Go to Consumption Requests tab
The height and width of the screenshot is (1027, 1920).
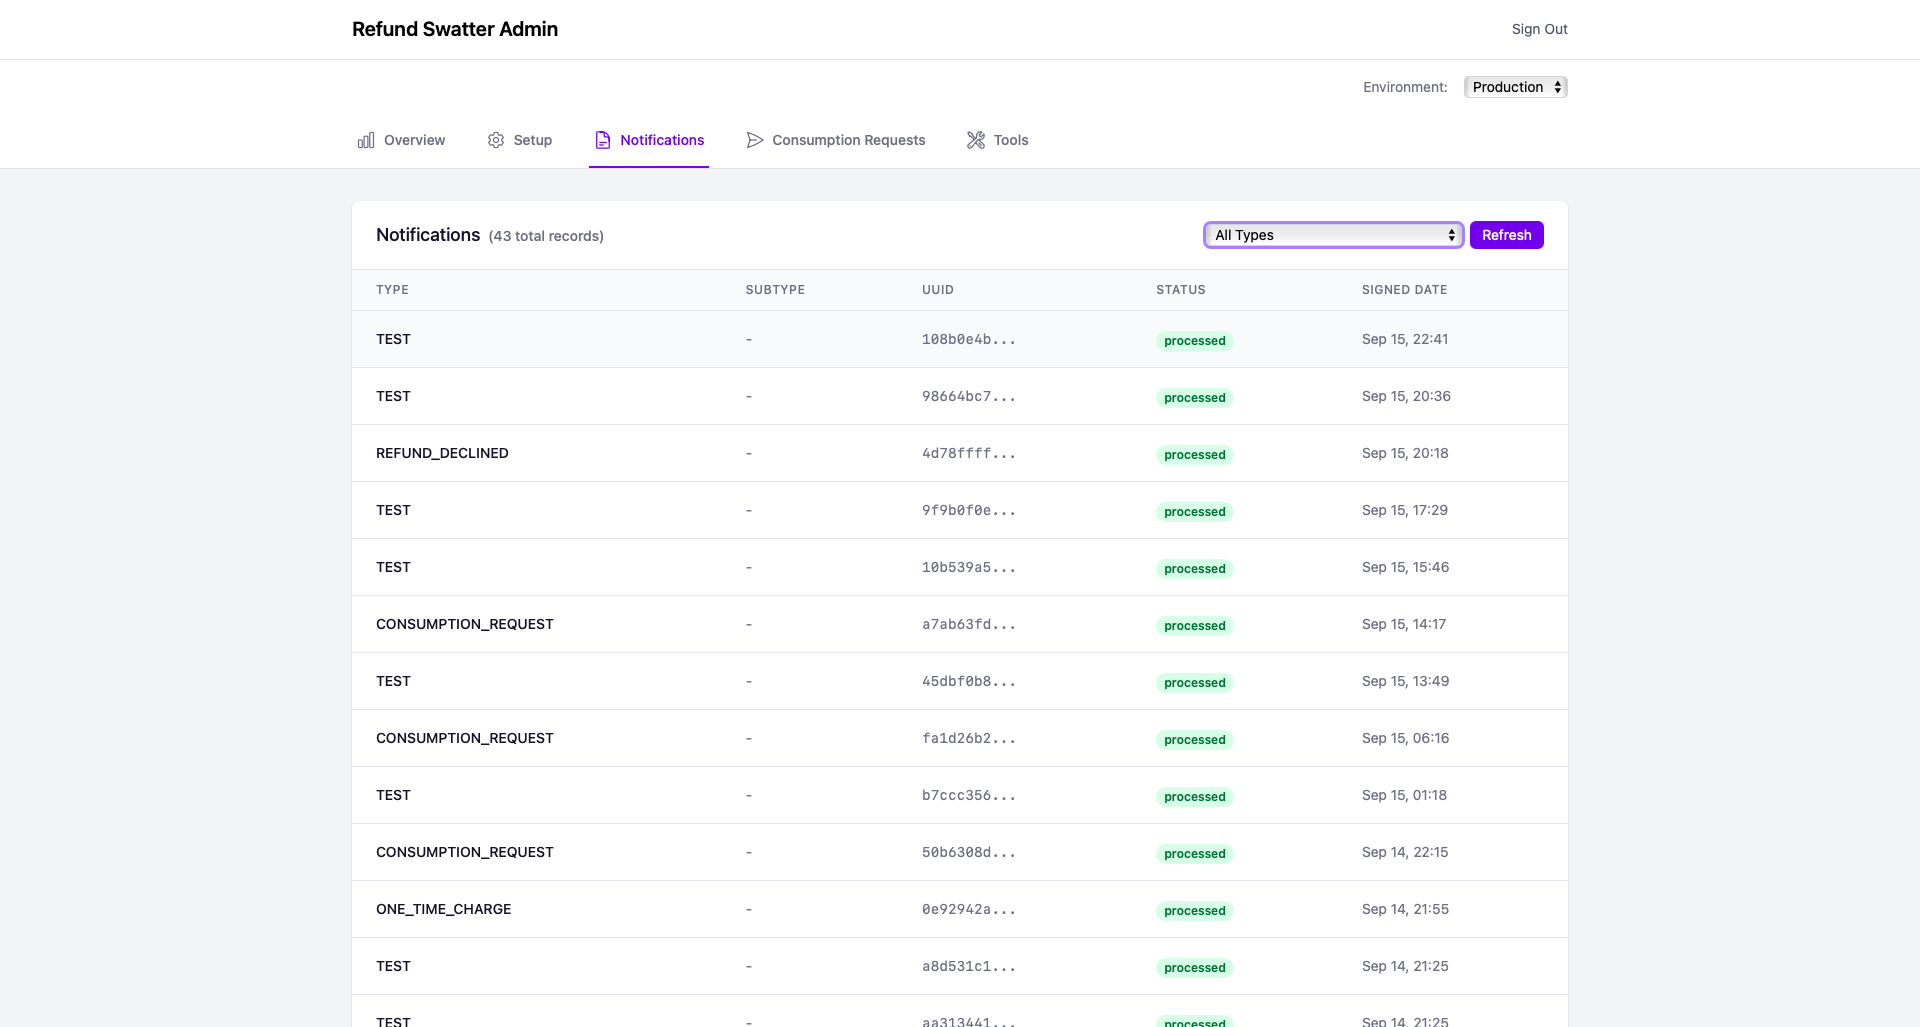tap(836, 140)
